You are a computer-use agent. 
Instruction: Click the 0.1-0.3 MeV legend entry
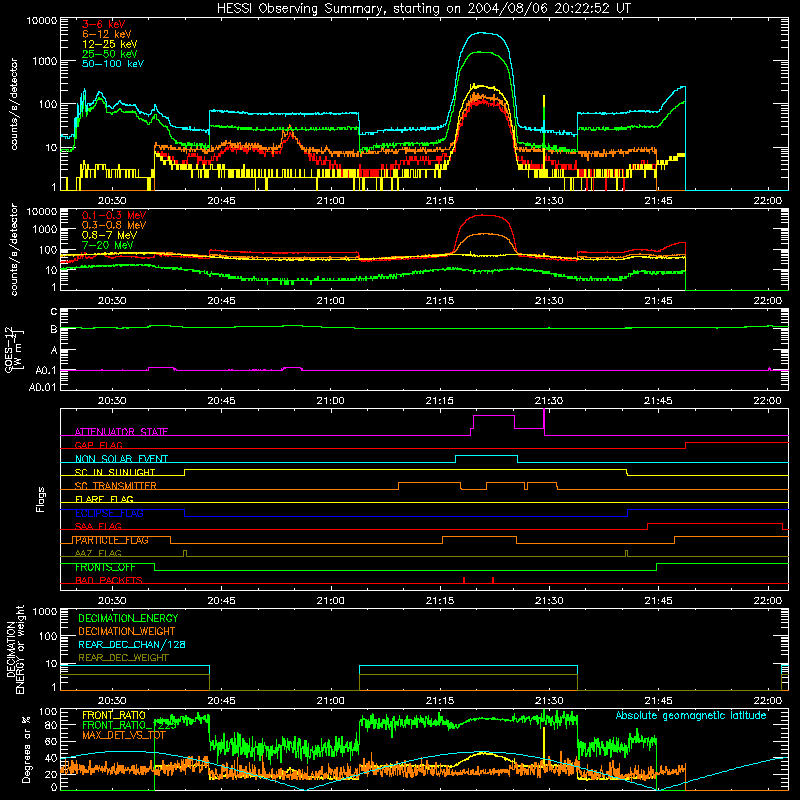114,215
